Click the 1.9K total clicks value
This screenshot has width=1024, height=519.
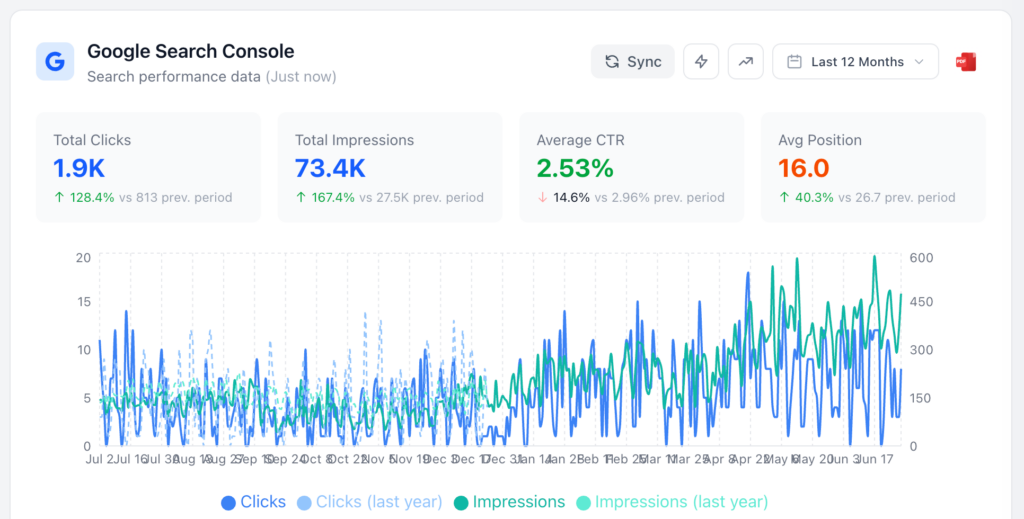click(x=79, y=168)
